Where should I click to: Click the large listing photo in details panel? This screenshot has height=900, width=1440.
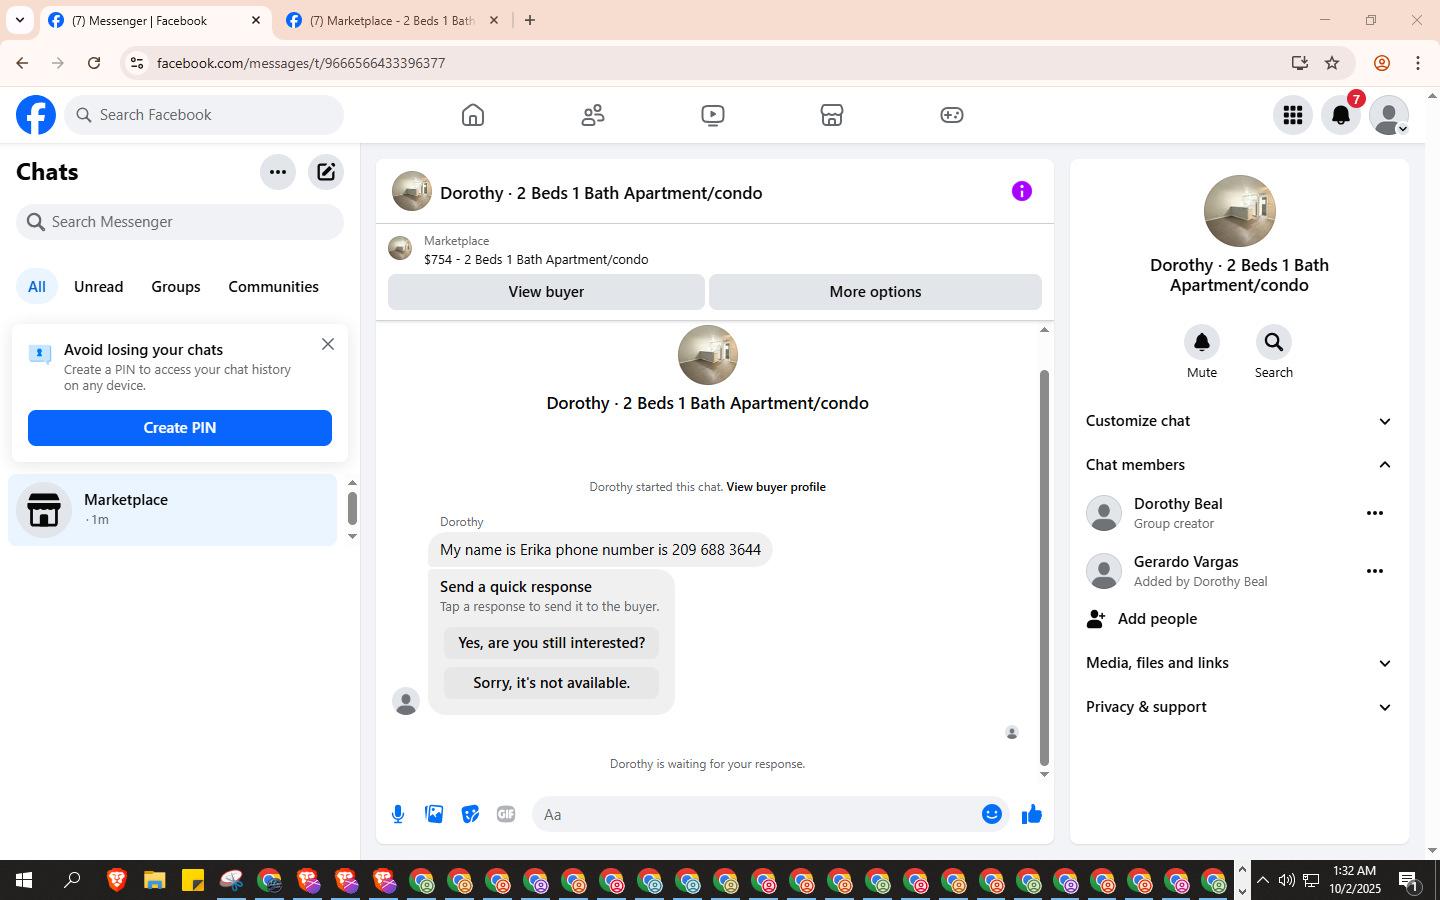pos(1240,211)
